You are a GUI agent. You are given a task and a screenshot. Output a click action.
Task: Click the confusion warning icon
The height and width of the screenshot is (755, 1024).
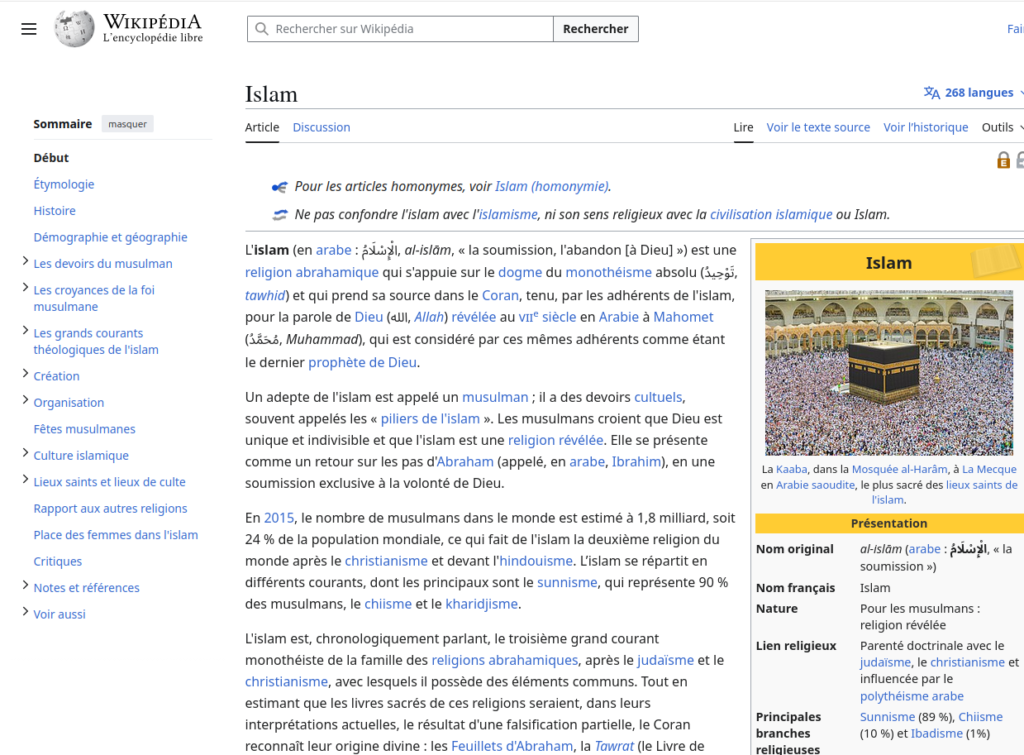point(280,214)
